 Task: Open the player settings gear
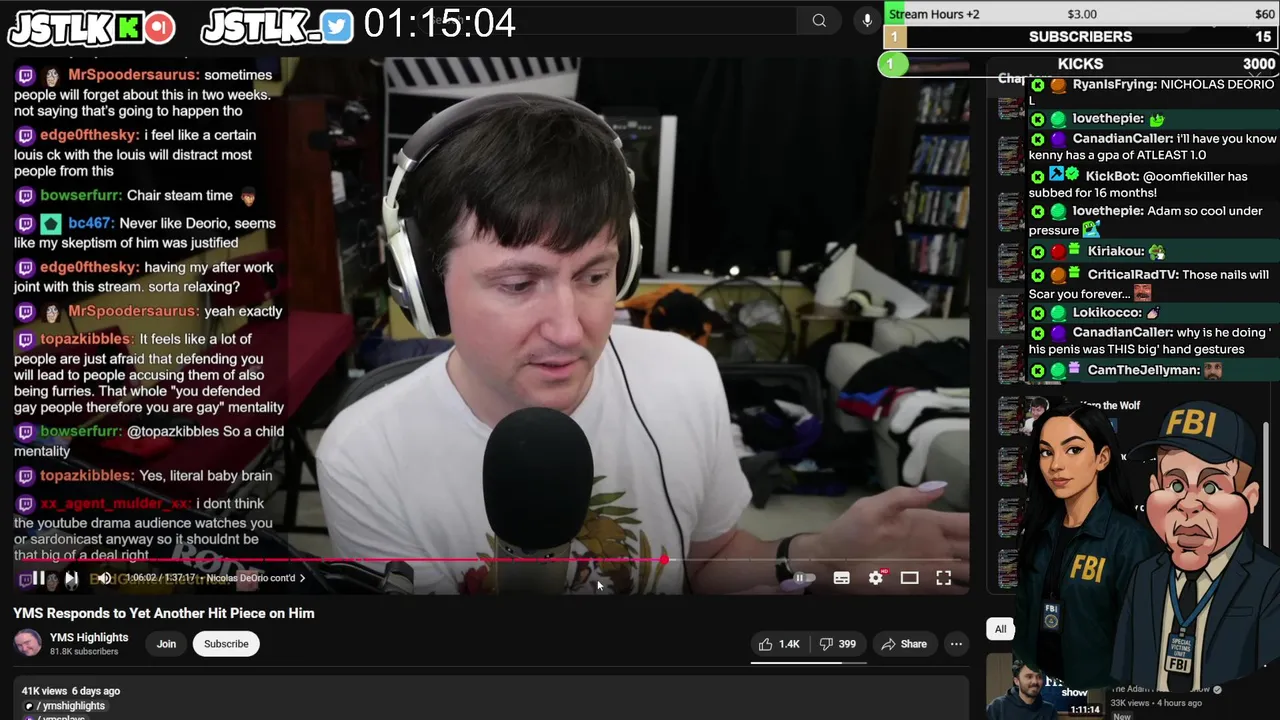(876, 578)
